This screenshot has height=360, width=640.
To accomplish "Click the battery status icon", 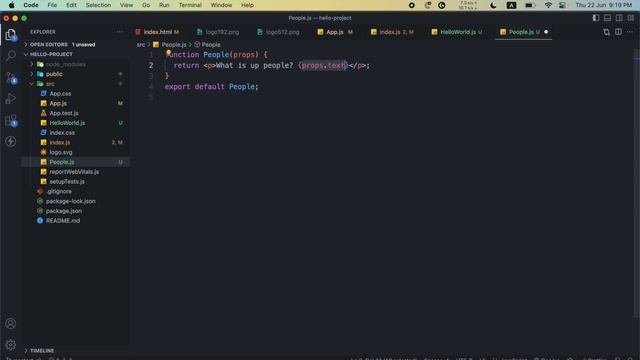I will 530,5.
